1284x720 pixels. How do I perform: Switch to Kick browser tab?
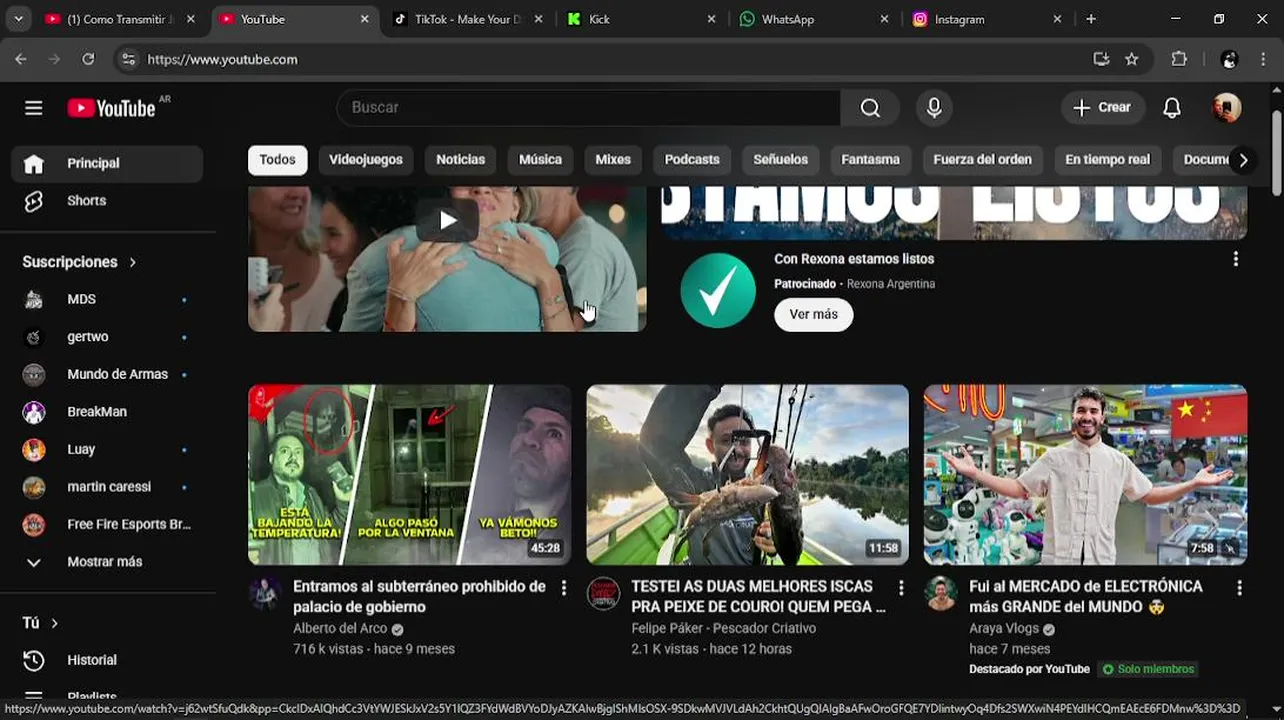click(x=640, y=19)
